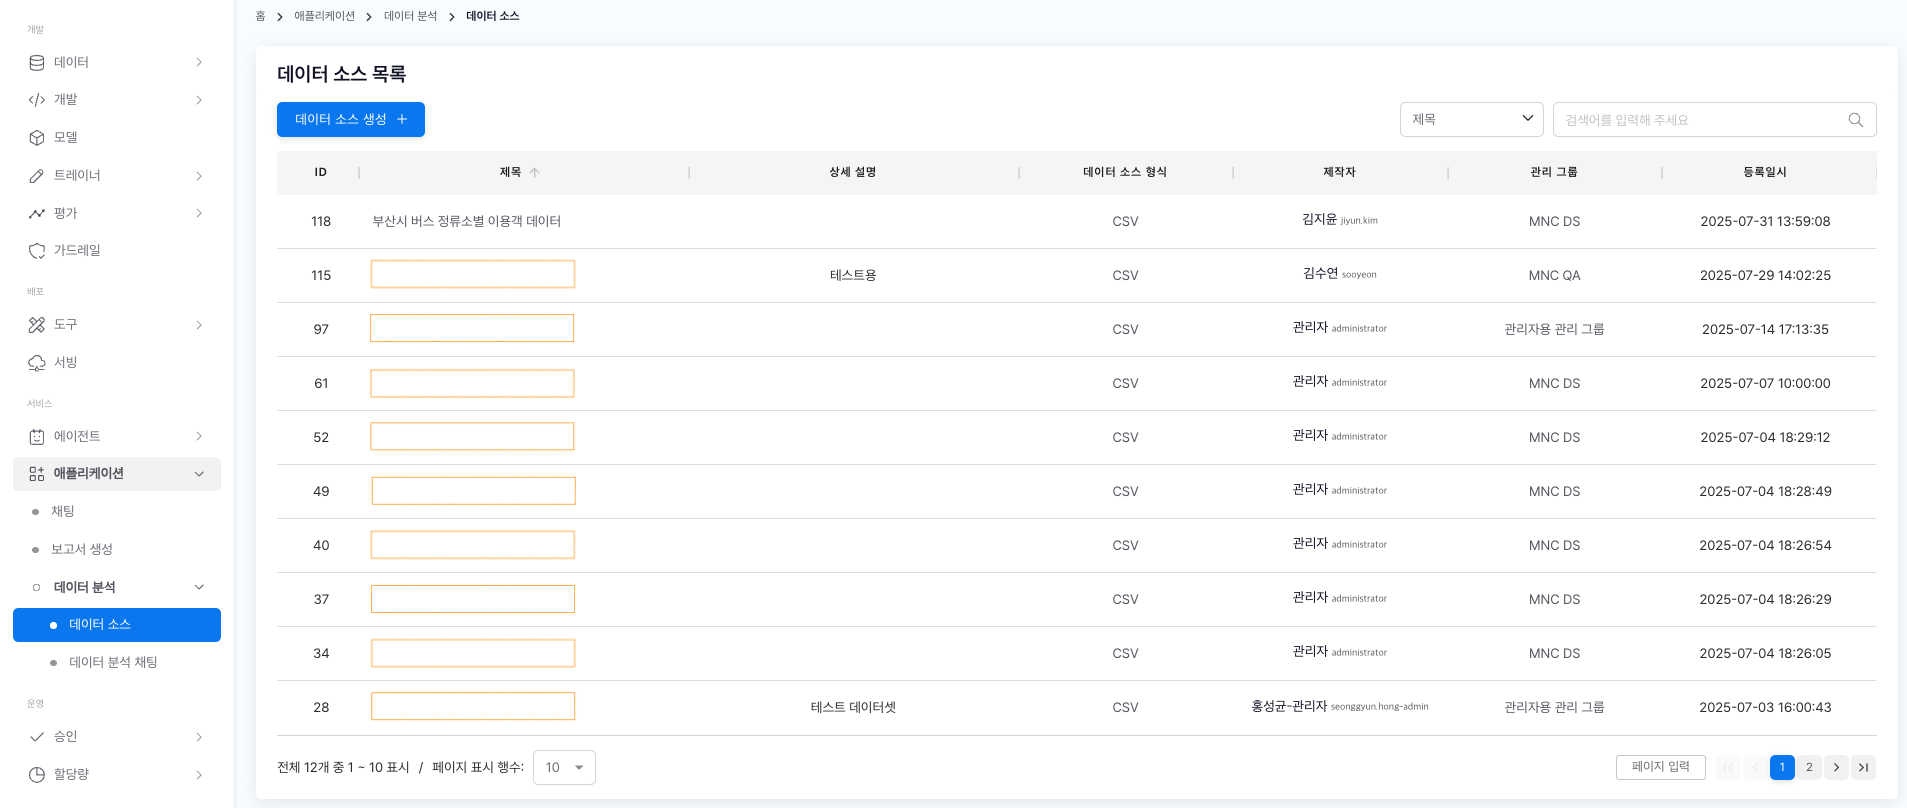Screen dimensions: 1907x808
Task: Select 보고서 생성 in the sidebar
Action: tap(82, 549)
